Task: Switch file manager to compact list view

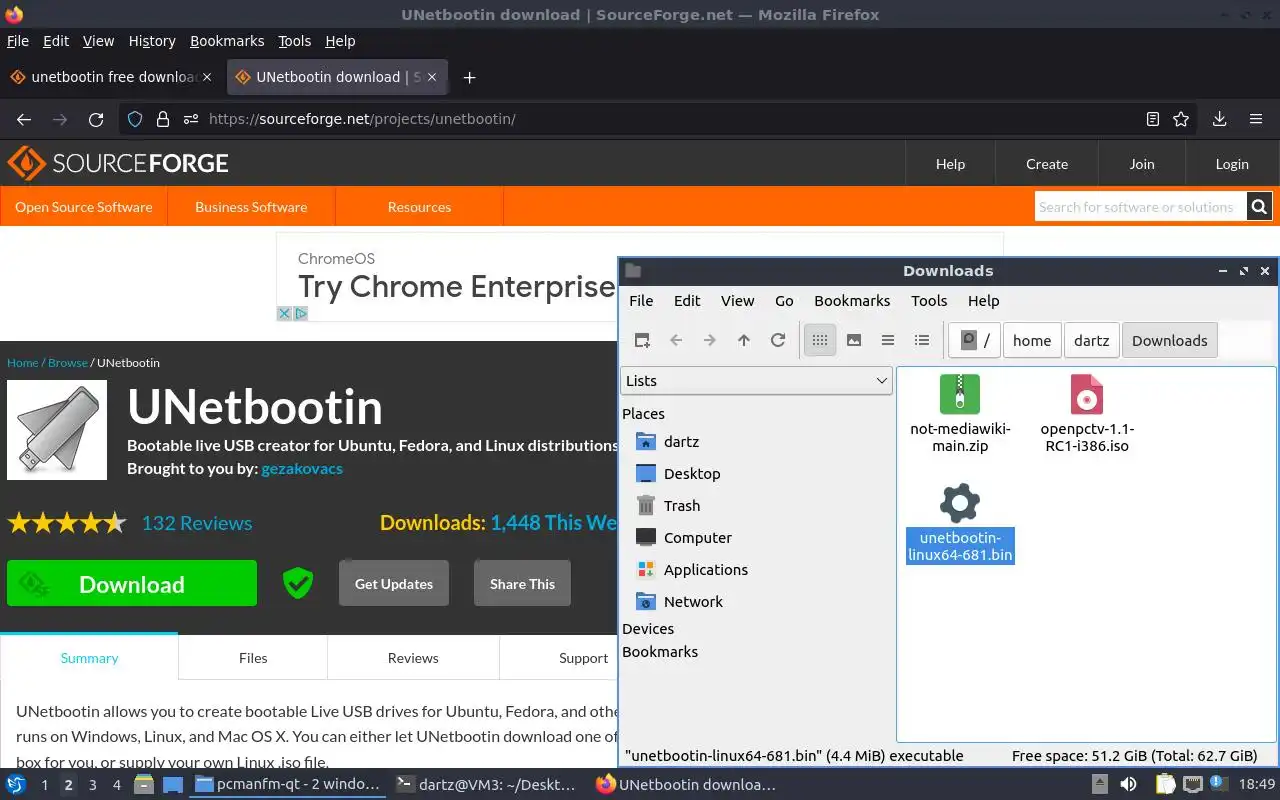Action: pyautogui.click(x=888, y=340)
